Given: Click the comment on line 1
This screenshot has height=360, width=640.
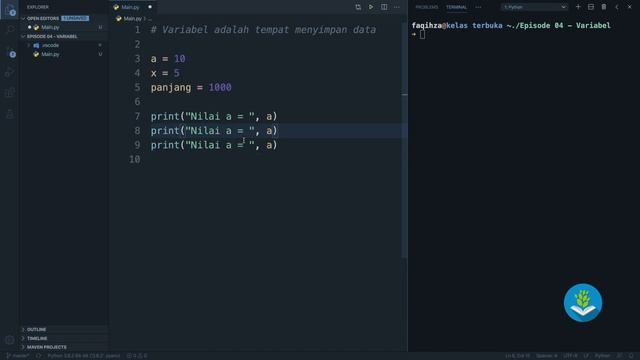Looking at the screenshot, I should 263,30.
